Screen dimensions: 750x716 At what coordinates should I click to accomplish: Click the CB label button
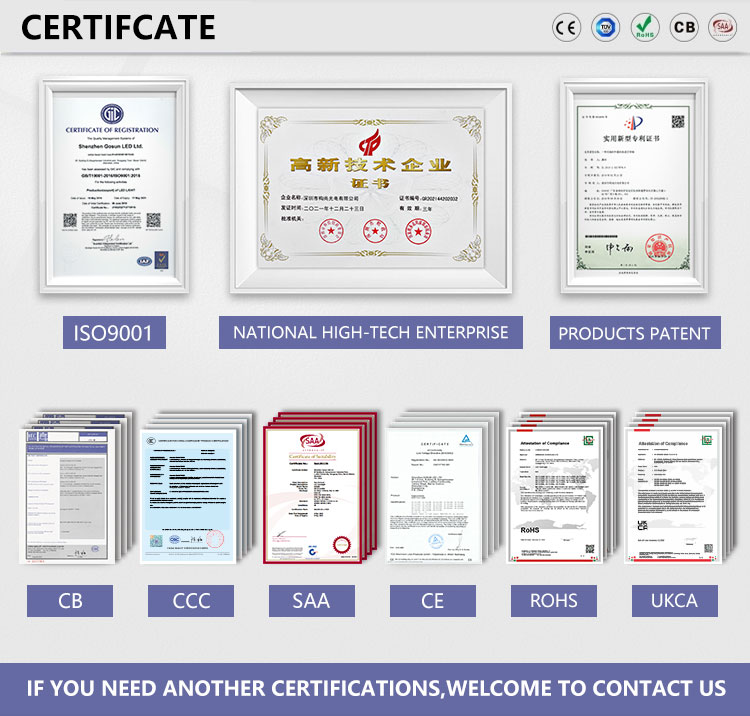pos(70,601)
